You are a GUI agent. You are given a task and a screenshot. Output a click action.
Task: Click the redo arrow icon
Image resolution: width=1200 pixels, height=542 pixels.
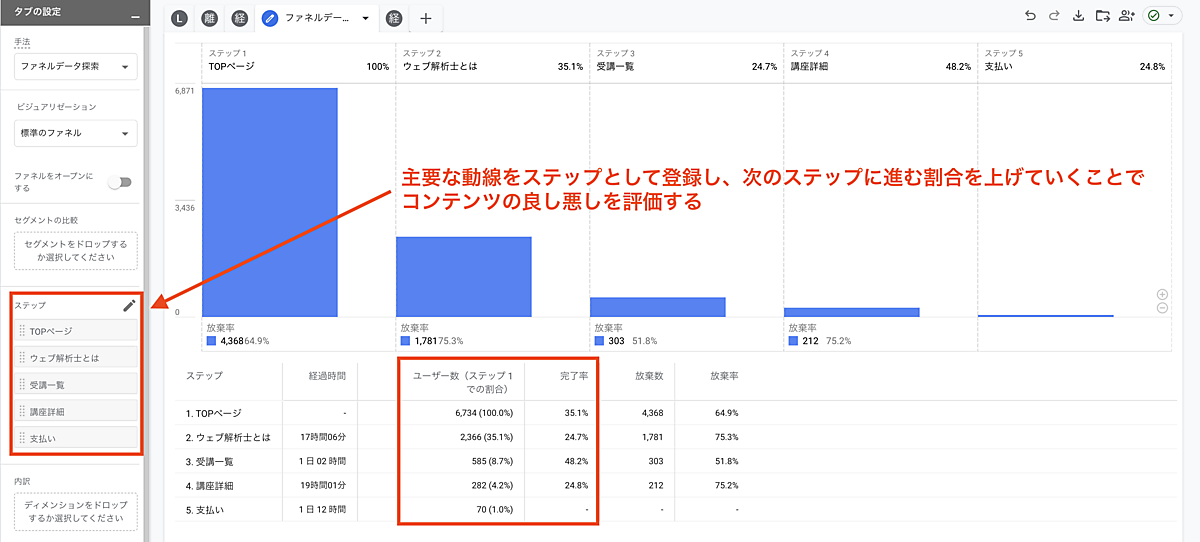click(1054, 16)
